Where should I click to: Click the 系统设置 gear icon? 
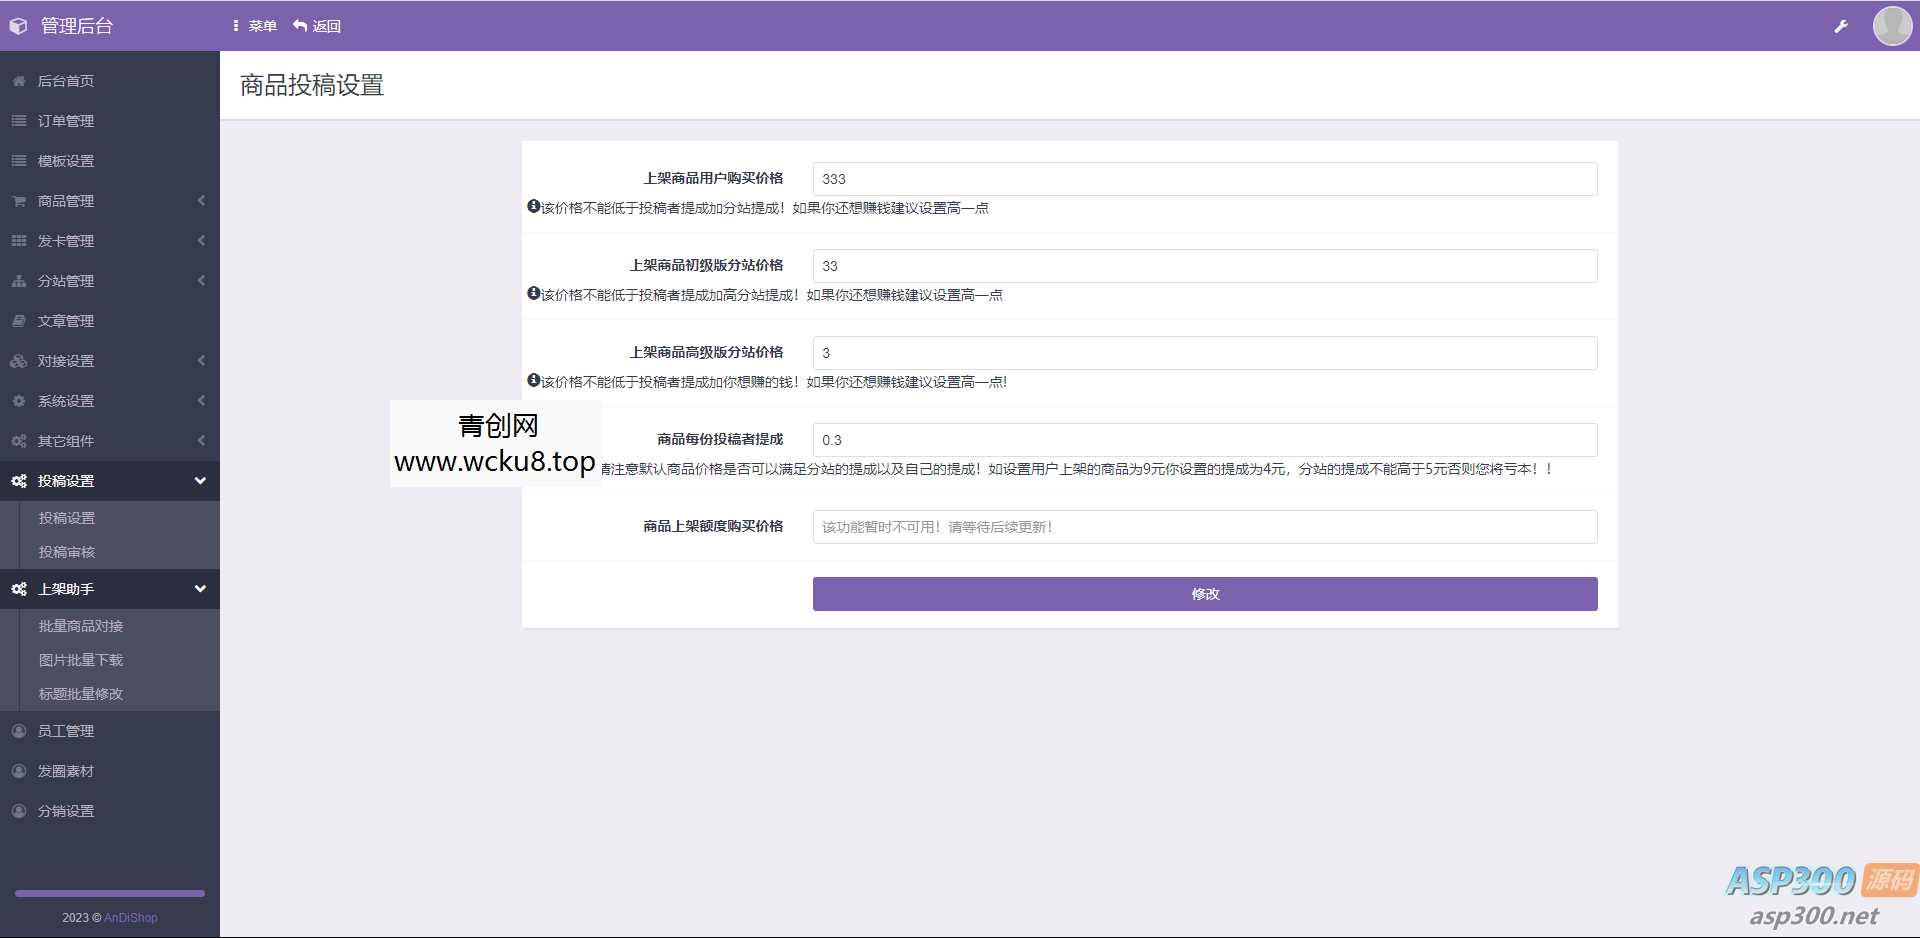click(x=17, y=400)
